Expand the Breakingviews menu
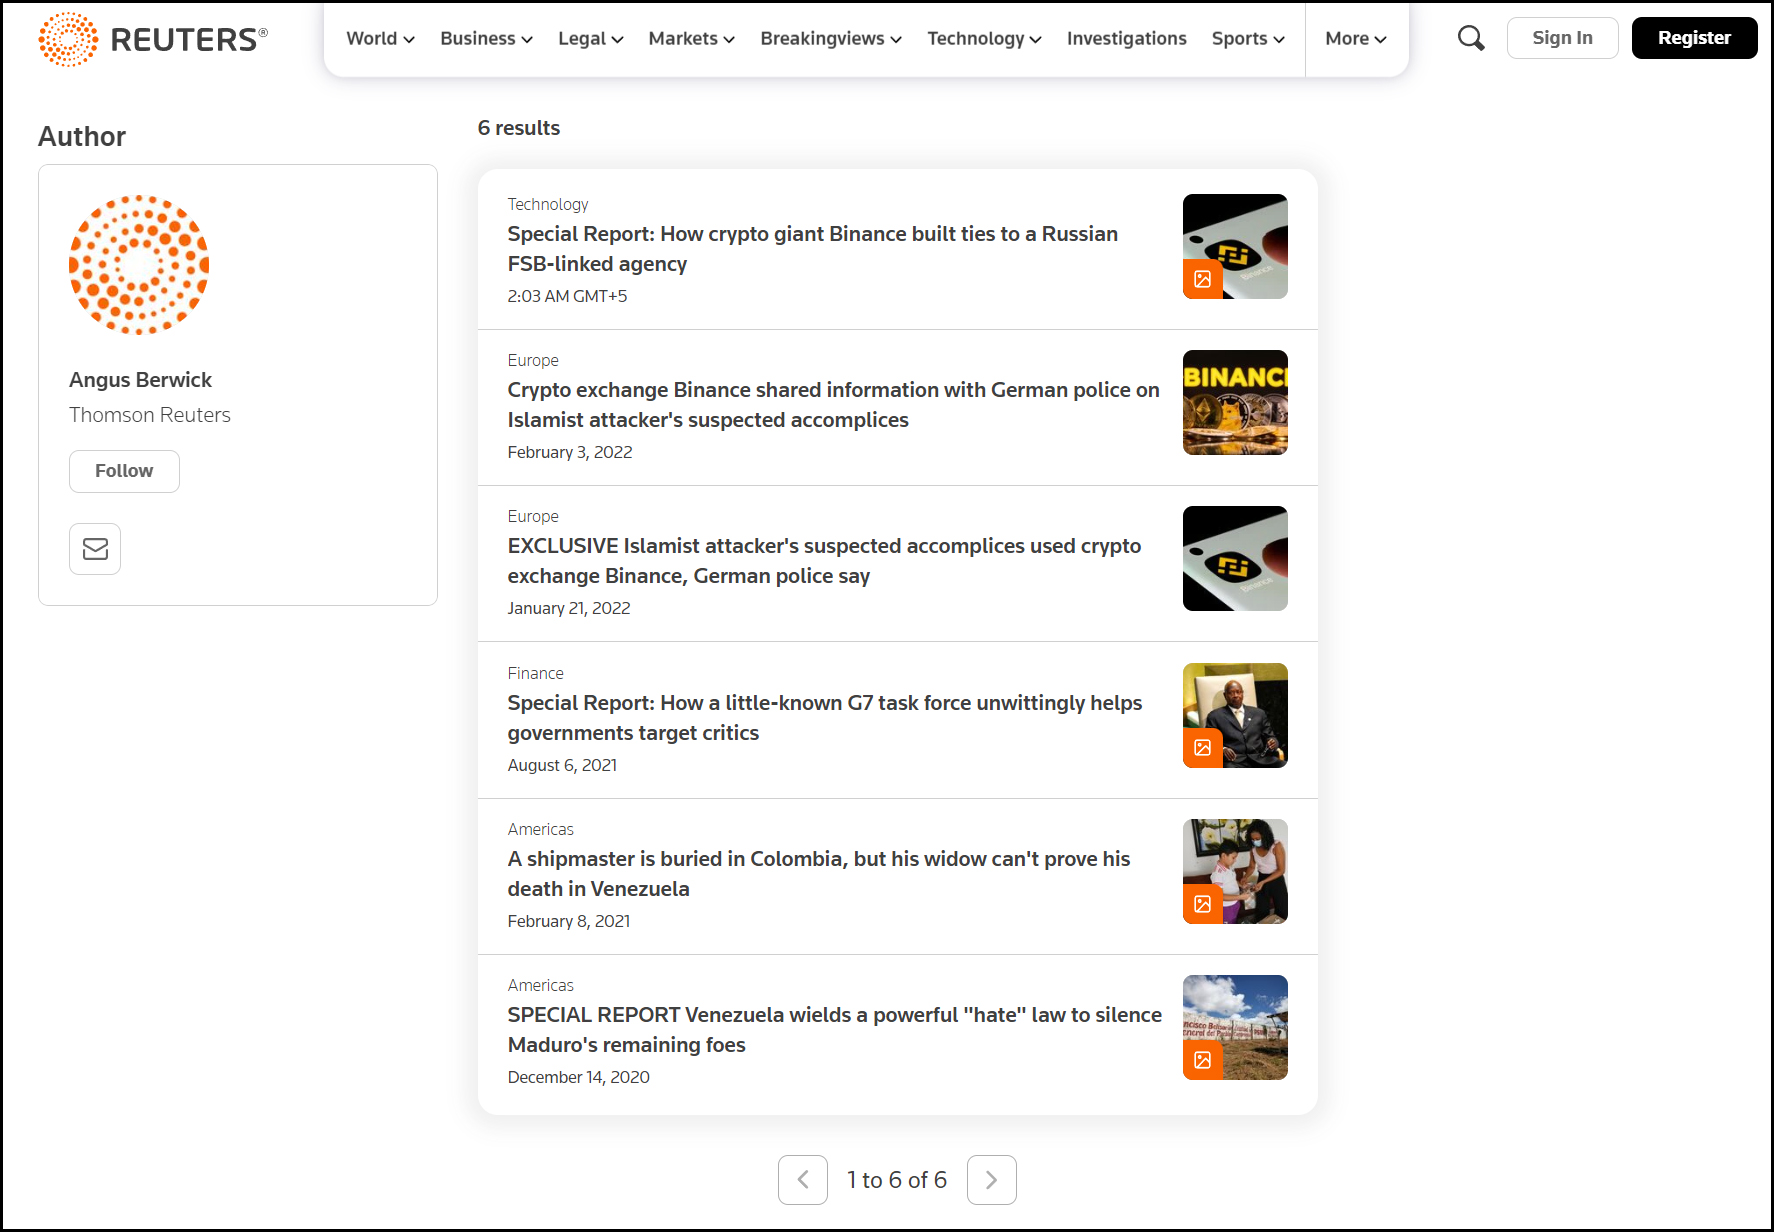The height and width of the screenshot is (1232, 1774). pyautogui.click(x=830, y=38)
